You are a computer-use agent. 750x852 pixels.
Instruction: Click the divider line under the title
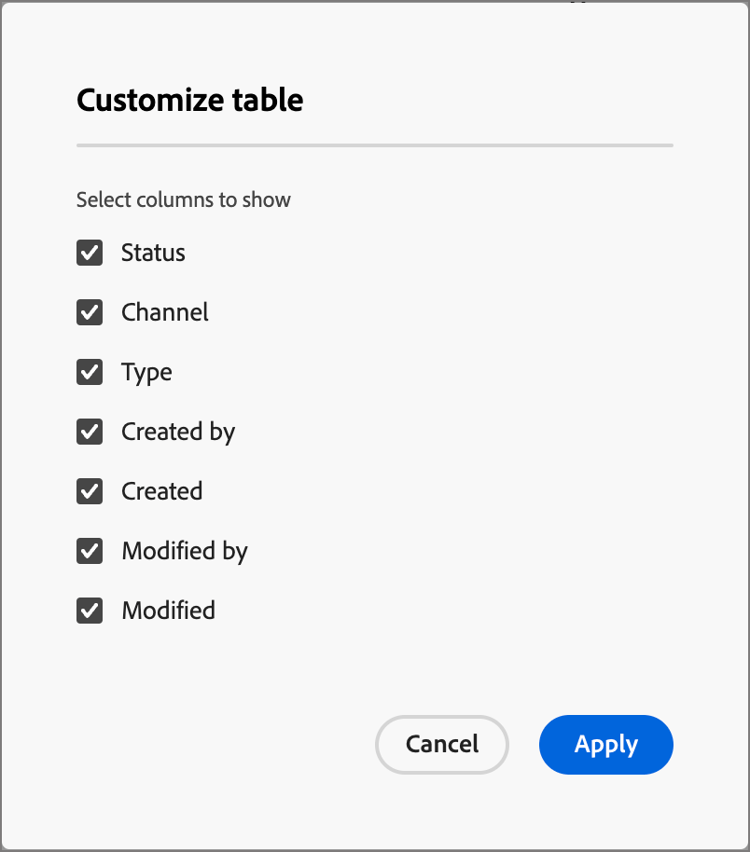pos(374,146)
